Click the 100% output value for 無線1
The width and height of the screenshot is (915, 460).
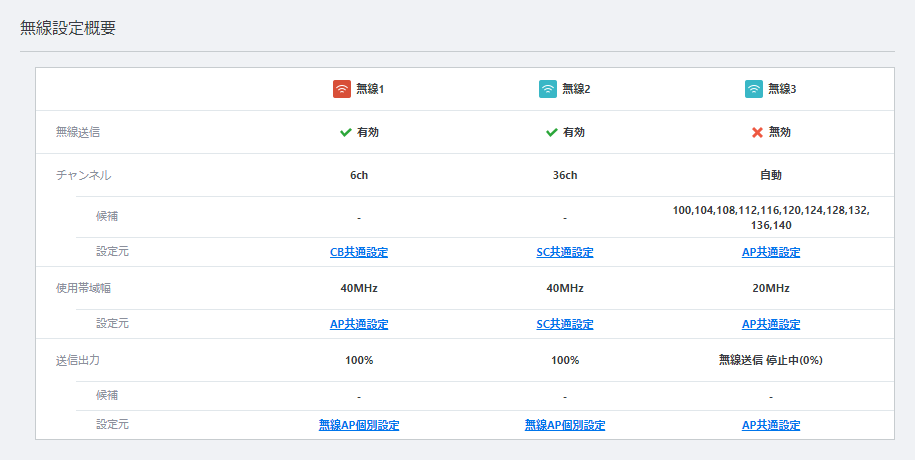(359, 360)
